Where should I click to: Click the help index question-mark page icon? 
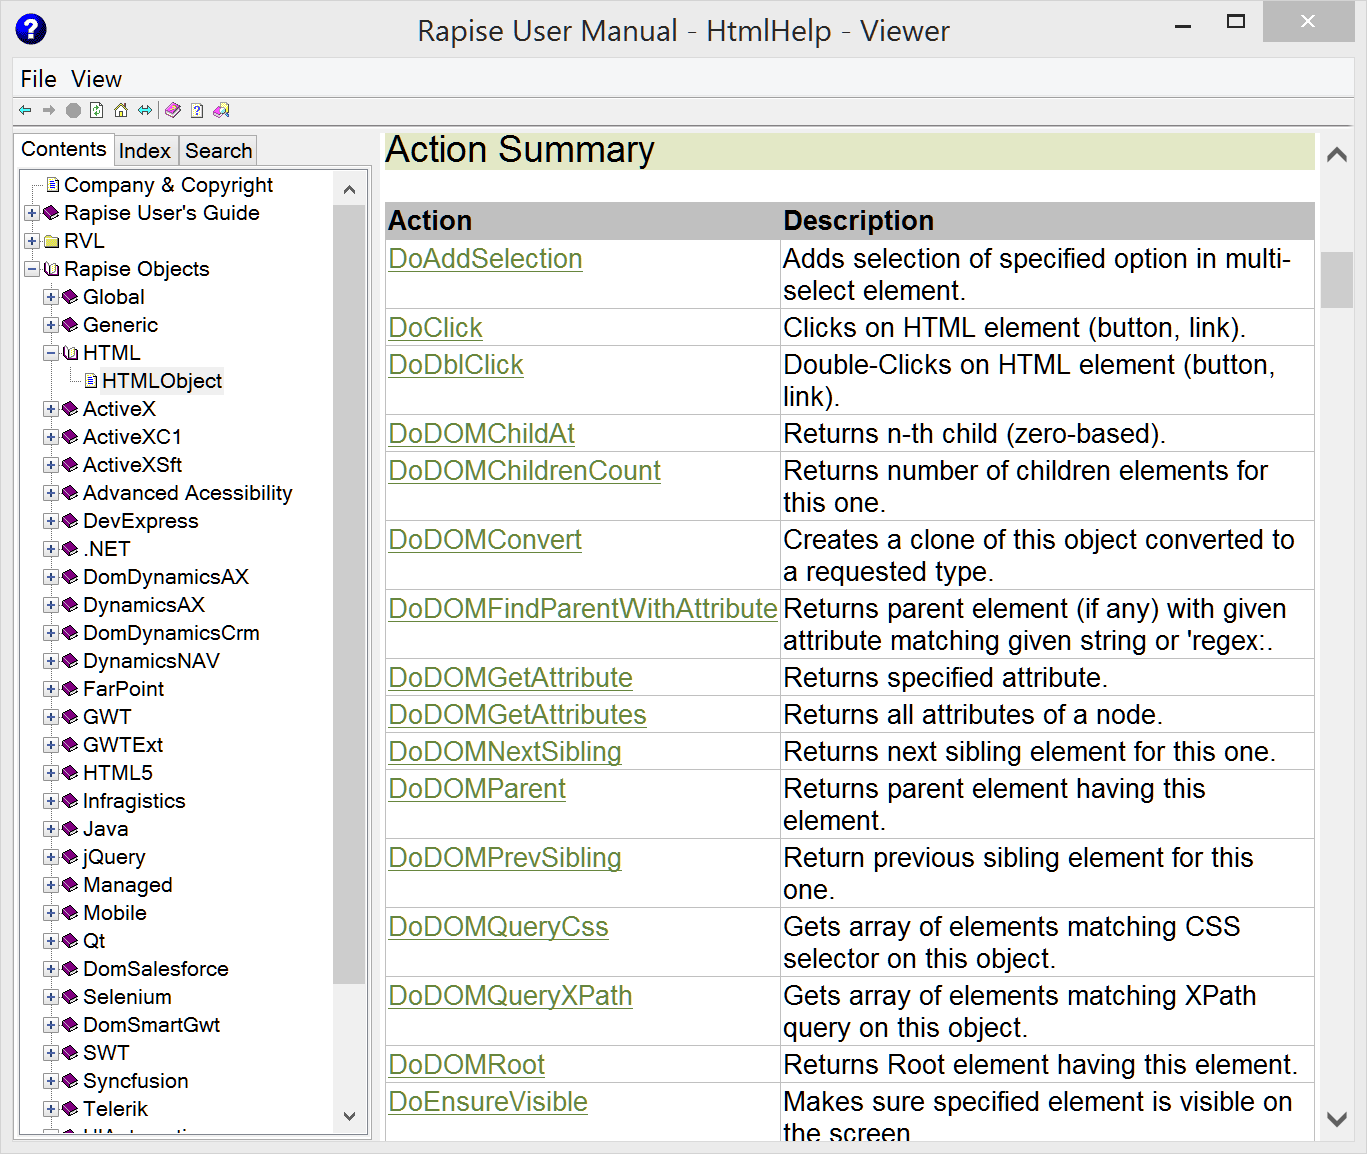click(197, 111)
